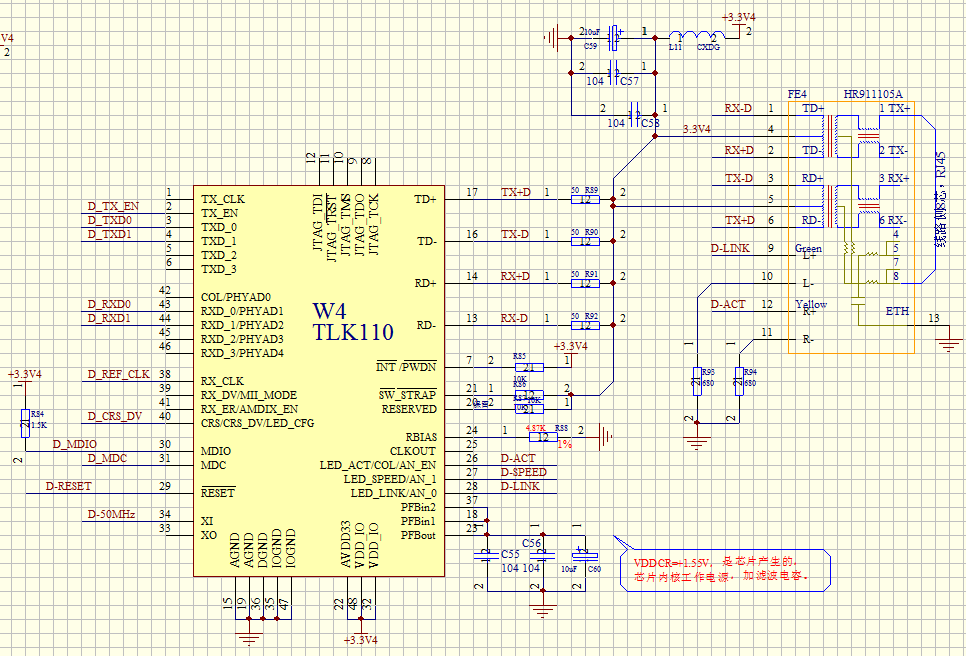Select resistor R94 below the R- pin

click(739, 381)
